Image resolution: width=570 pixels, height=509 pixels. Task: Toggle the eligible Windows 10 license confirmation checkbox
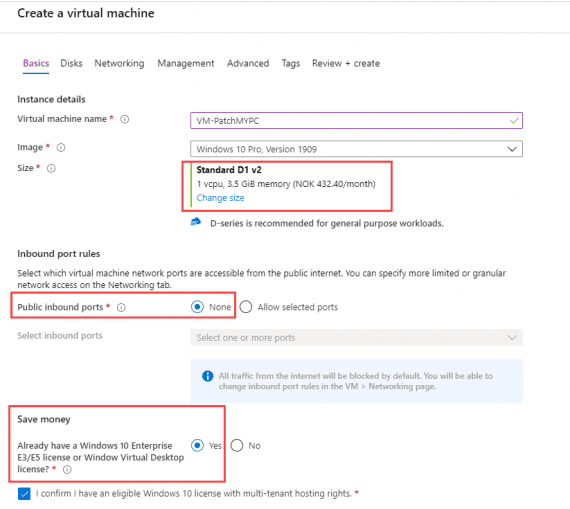coord(24,494)
